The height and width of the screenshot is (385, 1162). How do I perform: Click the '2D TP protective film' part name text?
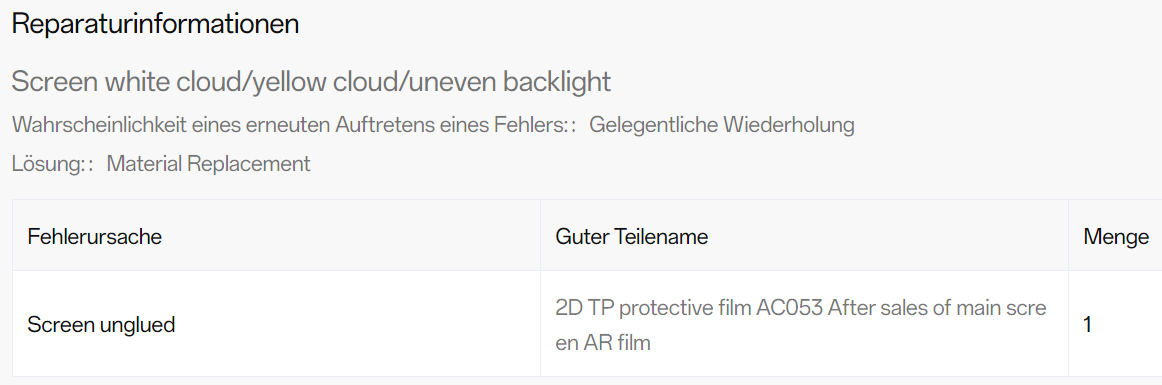pyautogui.click(x=652, y=307)
